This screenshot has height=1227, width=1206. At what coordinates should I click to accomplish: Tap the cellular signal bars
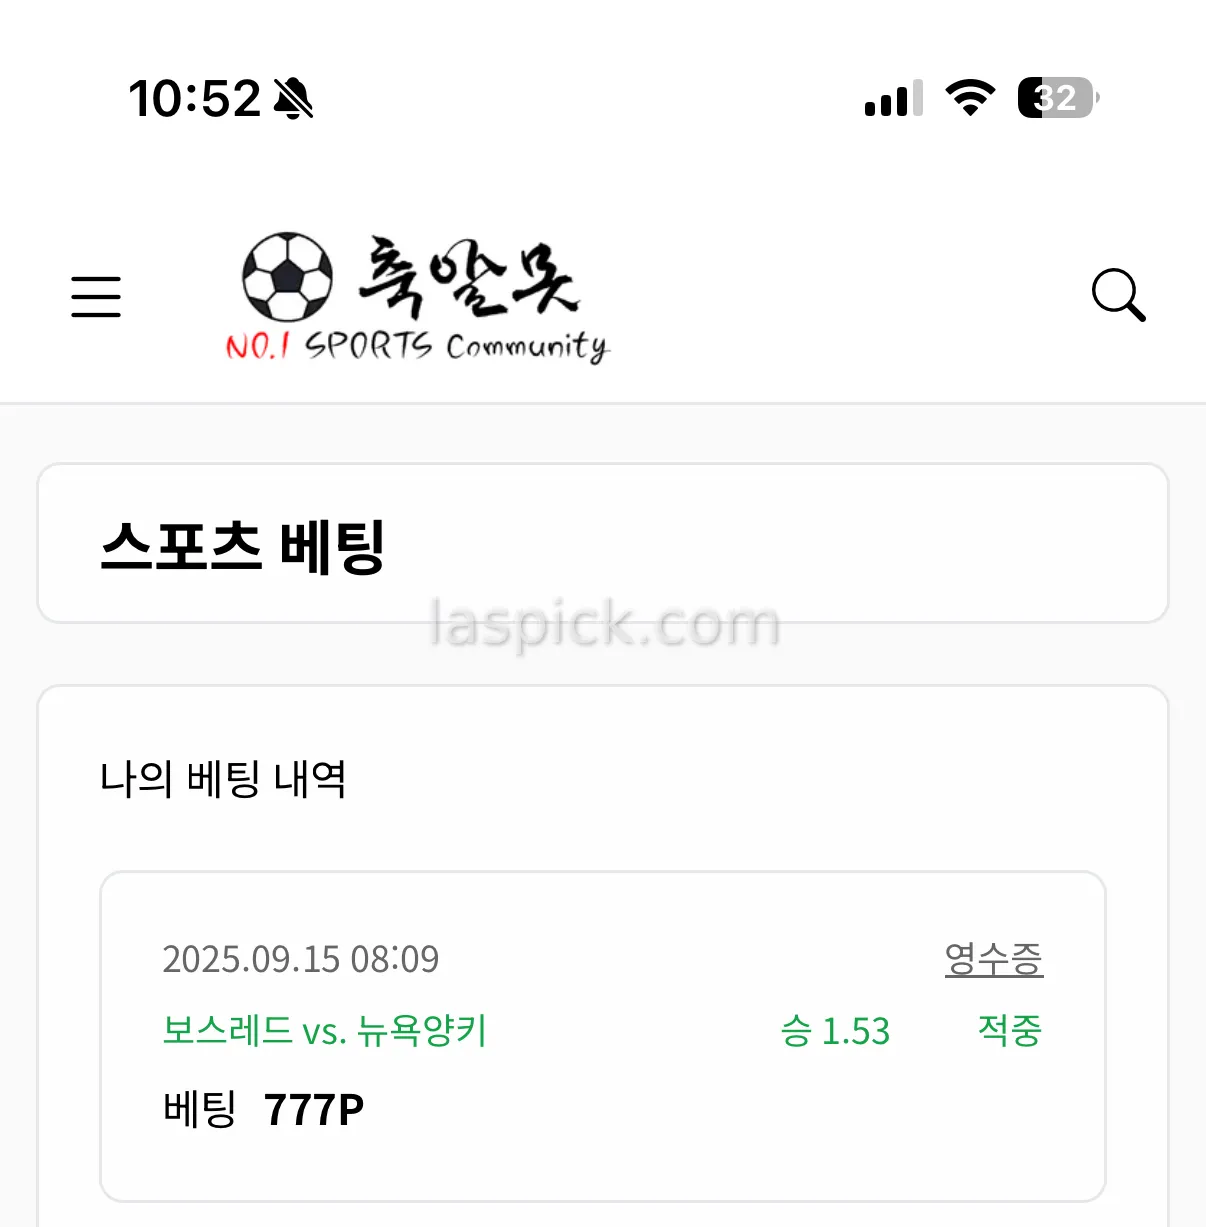pos(893,99)
